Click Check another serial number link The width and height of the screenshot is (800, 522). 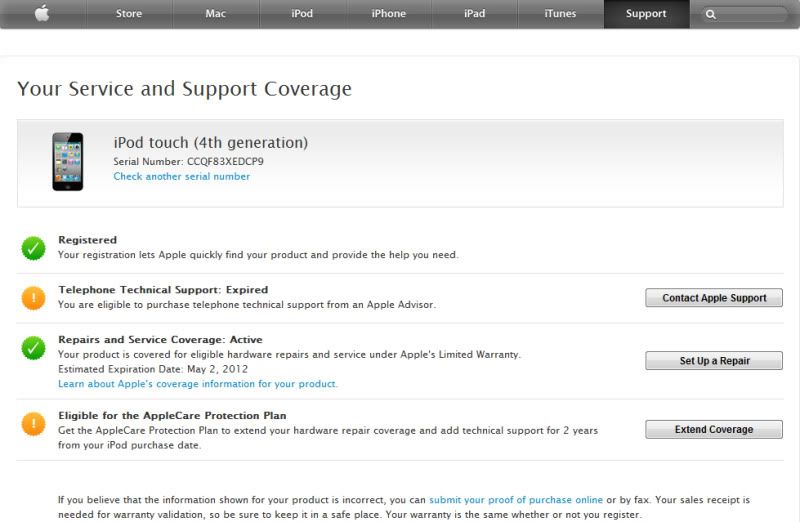pyautogui.click(x=182, y=177)
